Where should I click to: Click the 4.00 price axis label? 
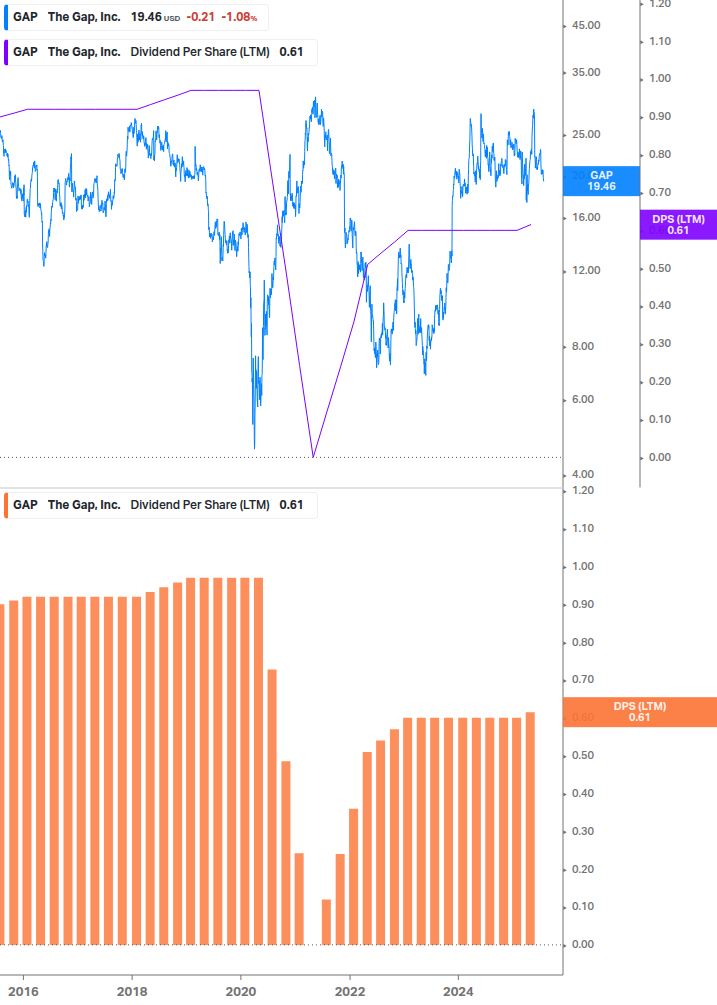point(583,474)
